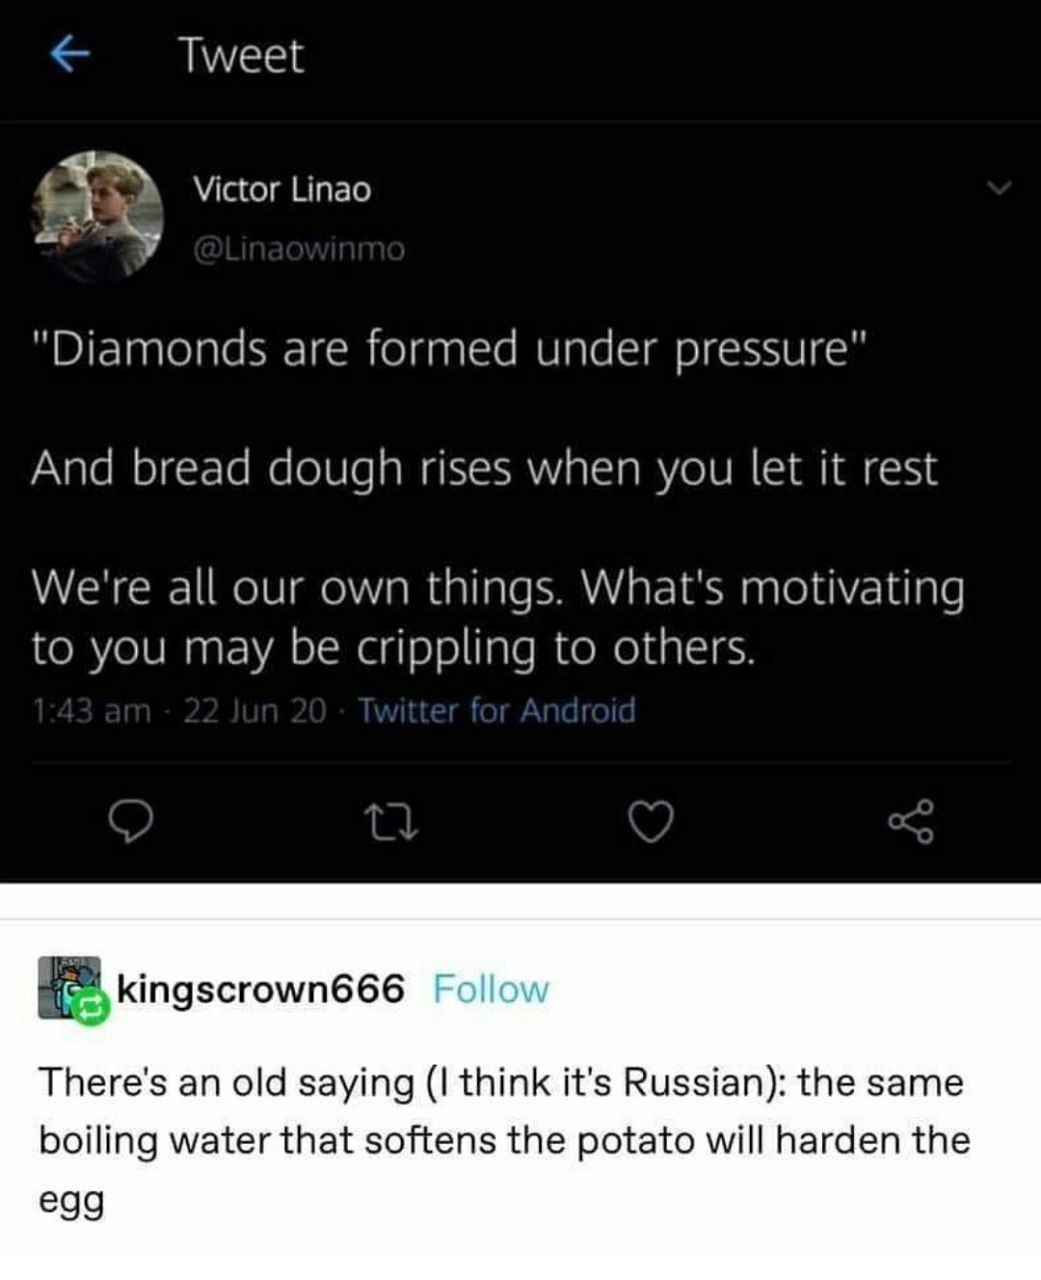Click the bread dough rises sentence
Screen dimensions: 1041x1280
coord(484,468)
